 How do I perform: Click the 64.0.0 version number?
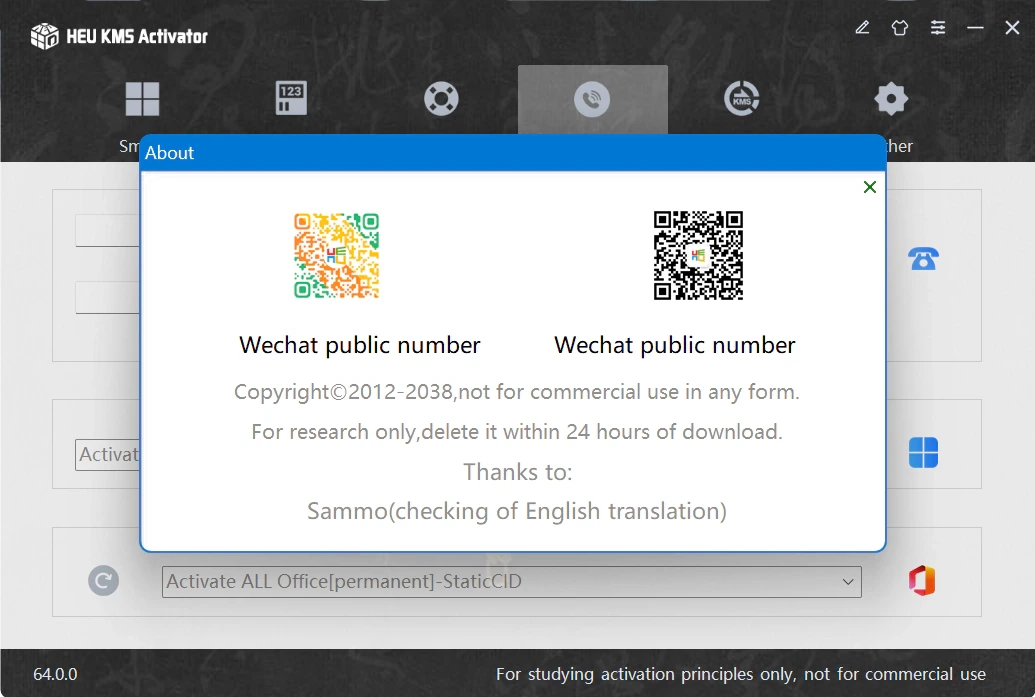click(x=55, y=674)
